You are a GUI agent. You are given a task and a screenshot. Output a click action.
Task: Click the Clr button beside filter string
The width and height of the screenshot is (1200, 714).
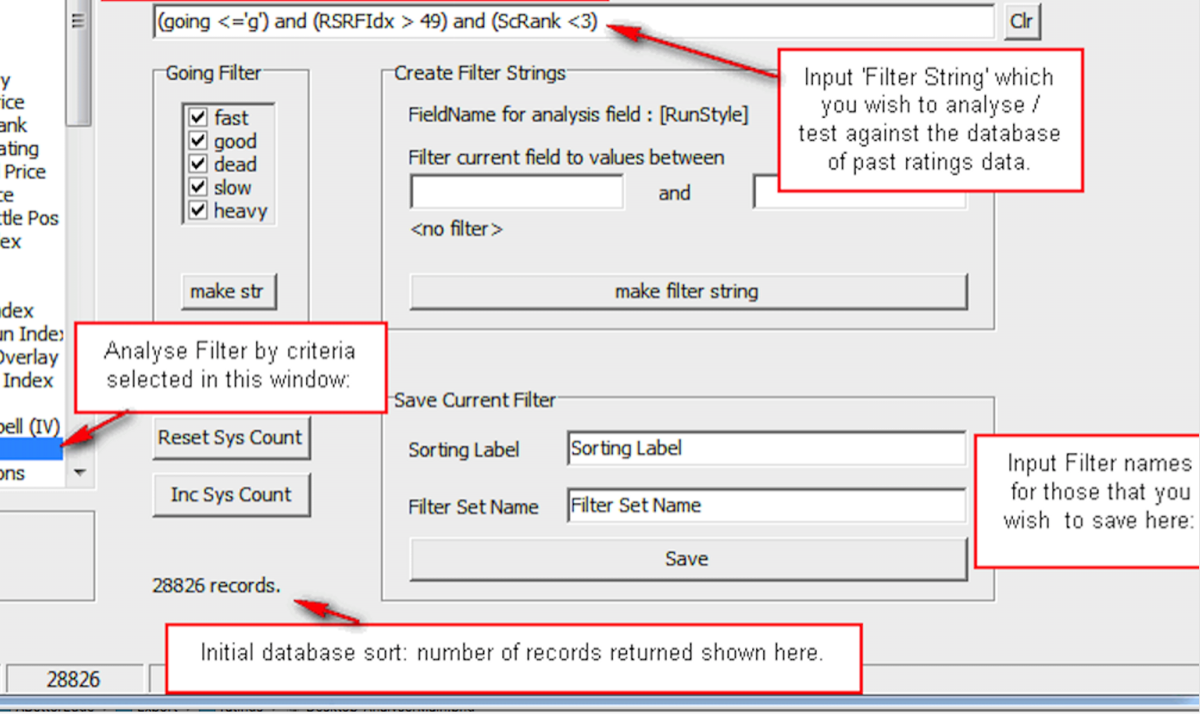(x=1022, y=21)
